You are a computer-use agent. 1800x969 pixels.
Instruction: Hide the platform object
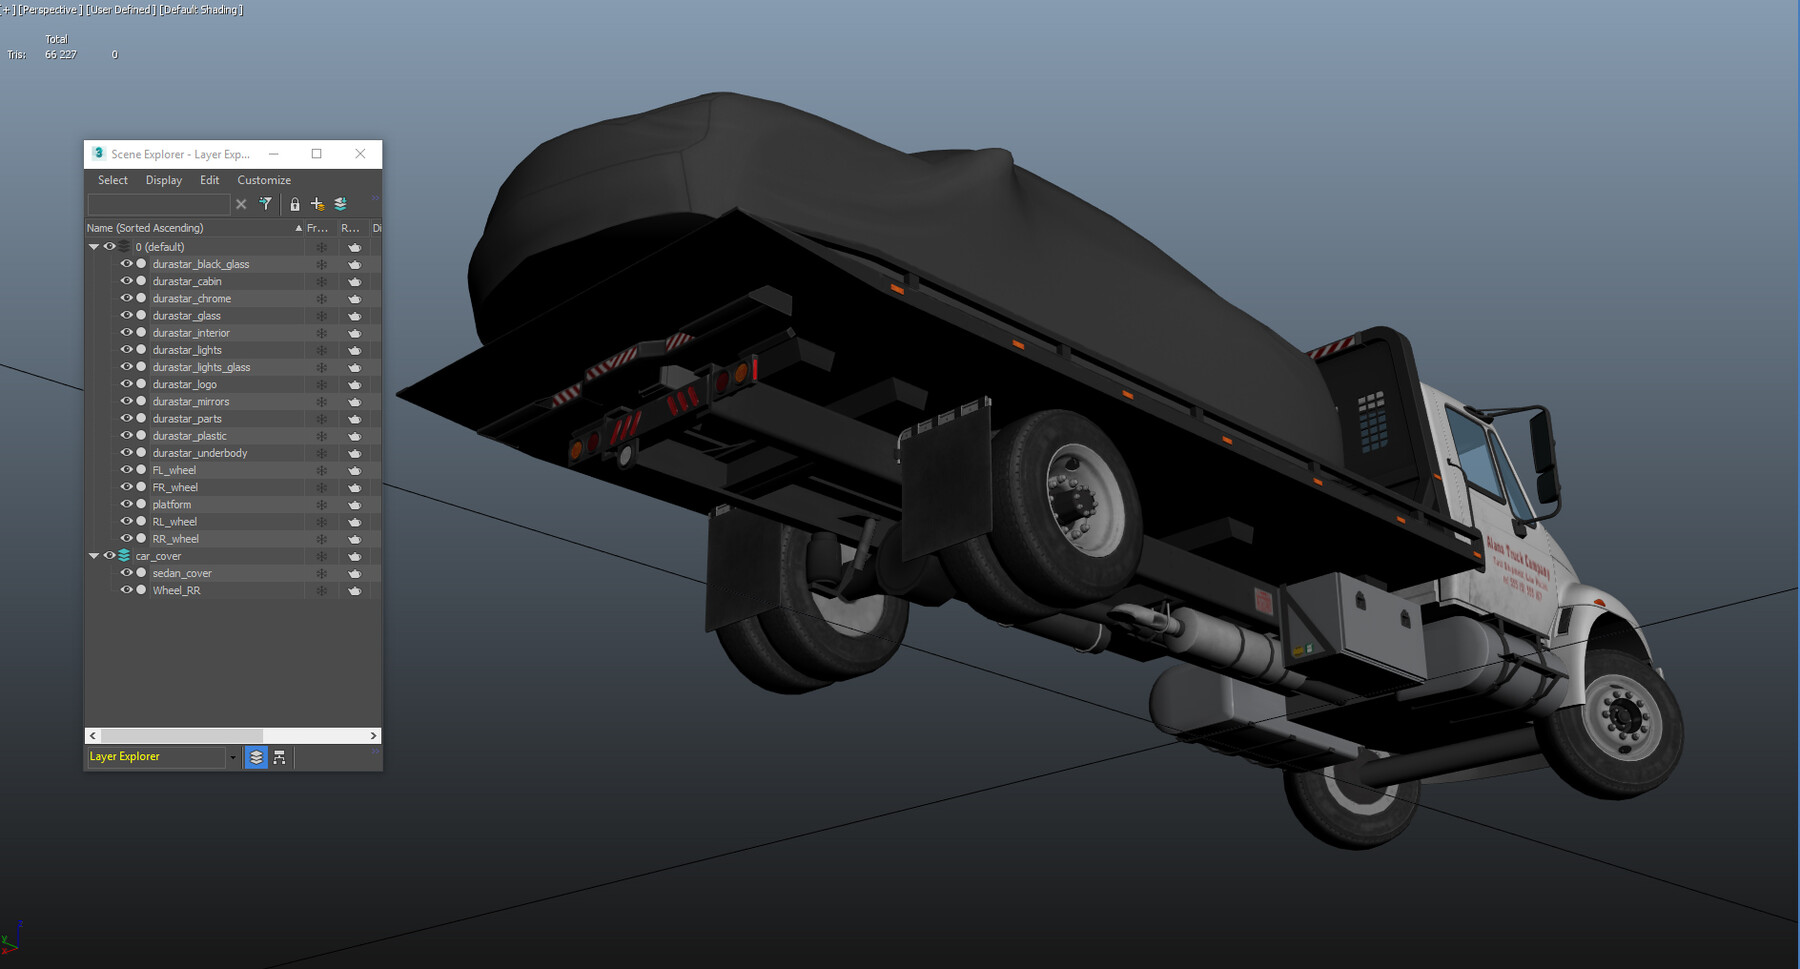(127, 504)
